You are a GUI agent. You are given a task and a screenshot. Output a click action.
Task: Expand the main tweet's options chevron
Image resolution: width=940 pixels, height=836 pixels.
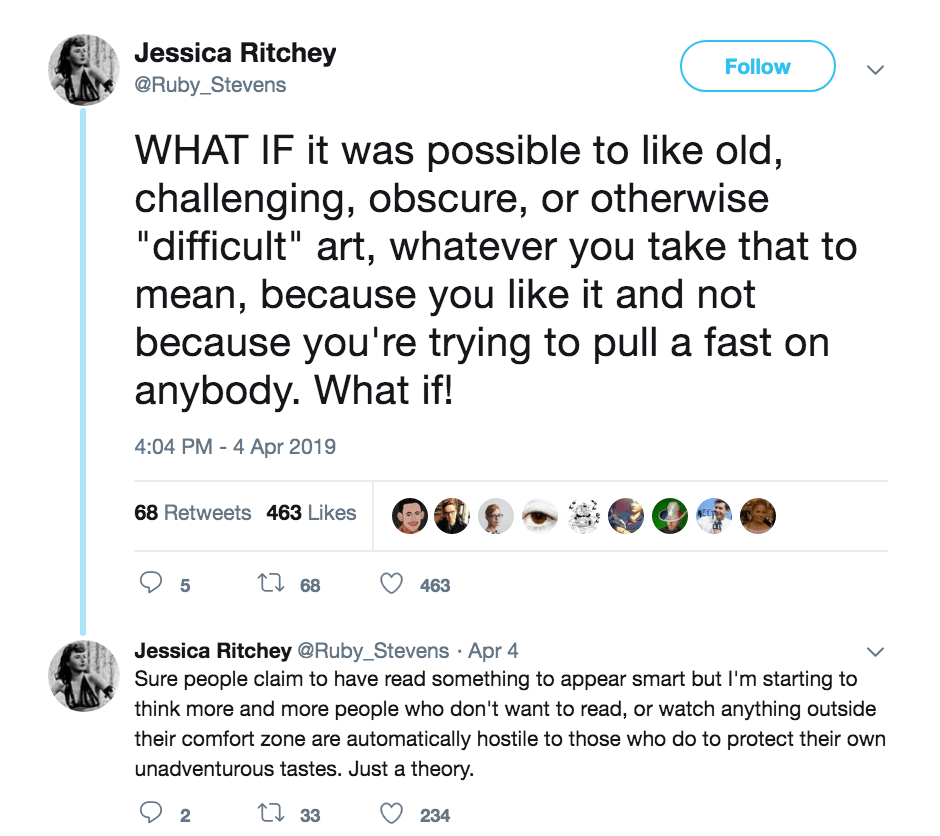point(875,70)
